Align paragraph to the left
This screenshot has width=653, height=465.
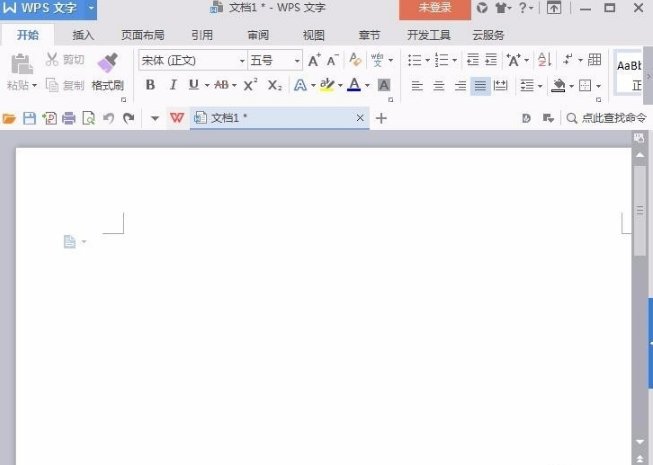coord(417,86)
